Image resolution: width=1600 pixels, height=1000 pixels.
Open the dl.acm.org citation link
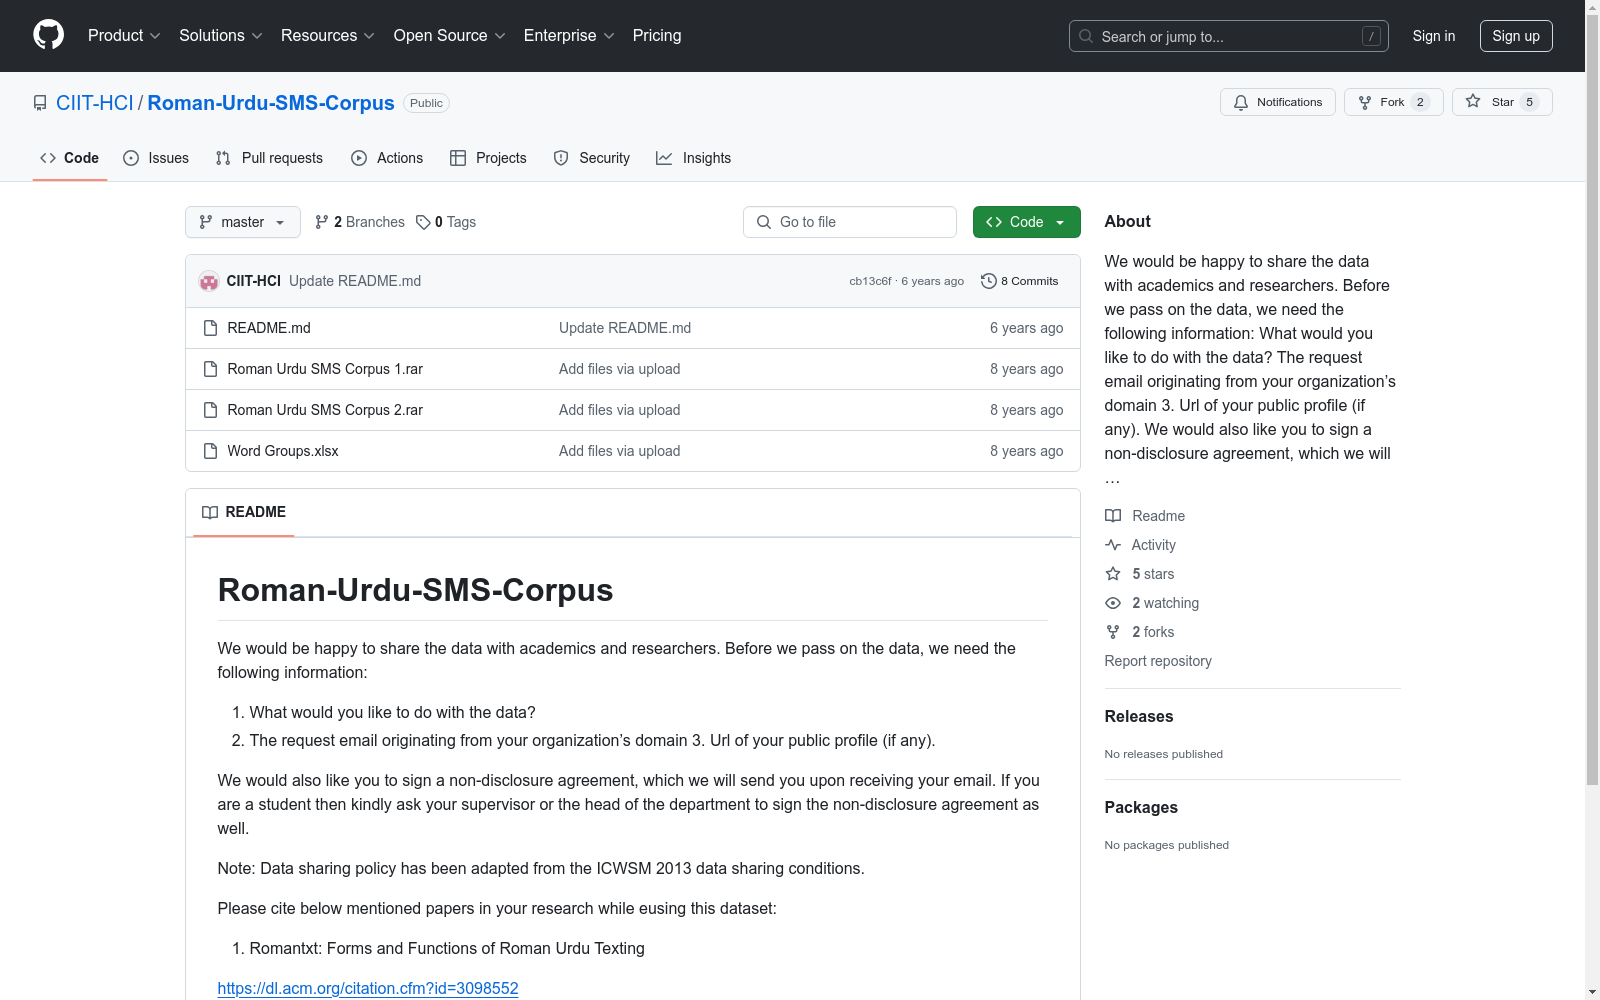(x=368, y=988)
